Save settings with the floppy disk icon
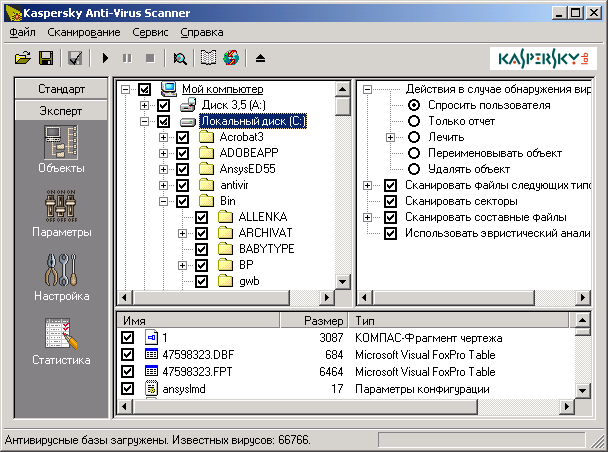 [x=46, y=59]
